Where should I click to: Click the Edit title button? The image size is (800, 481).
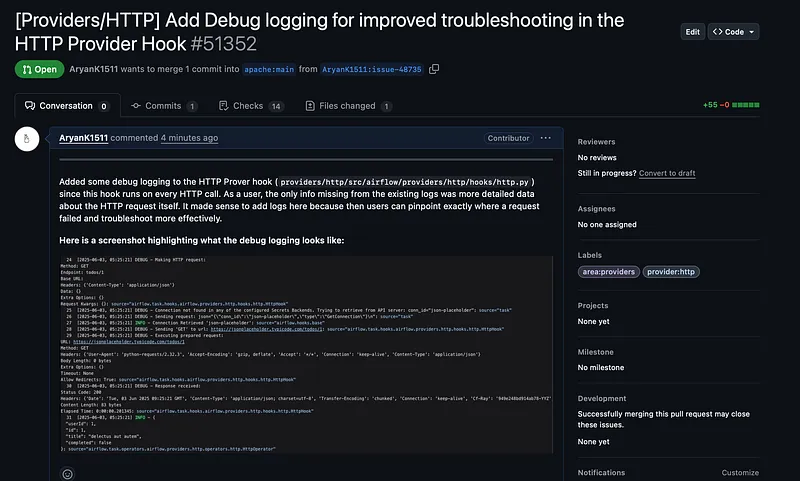click(692, 32)
